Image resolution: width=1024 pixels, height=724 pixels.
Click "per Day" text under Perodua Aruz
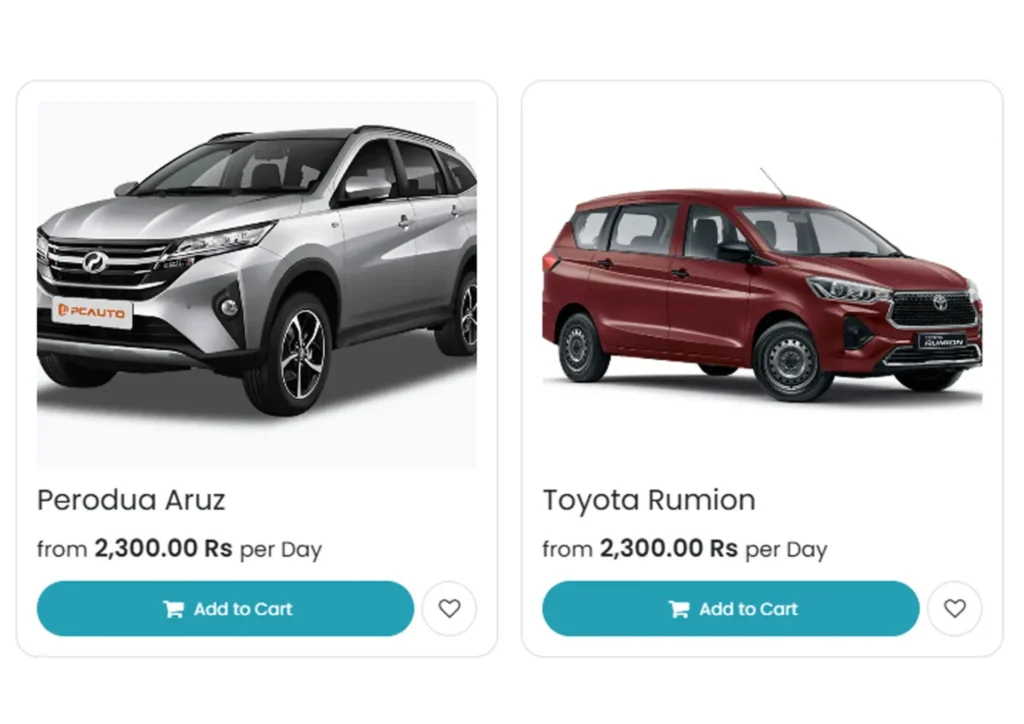point(281,550)
